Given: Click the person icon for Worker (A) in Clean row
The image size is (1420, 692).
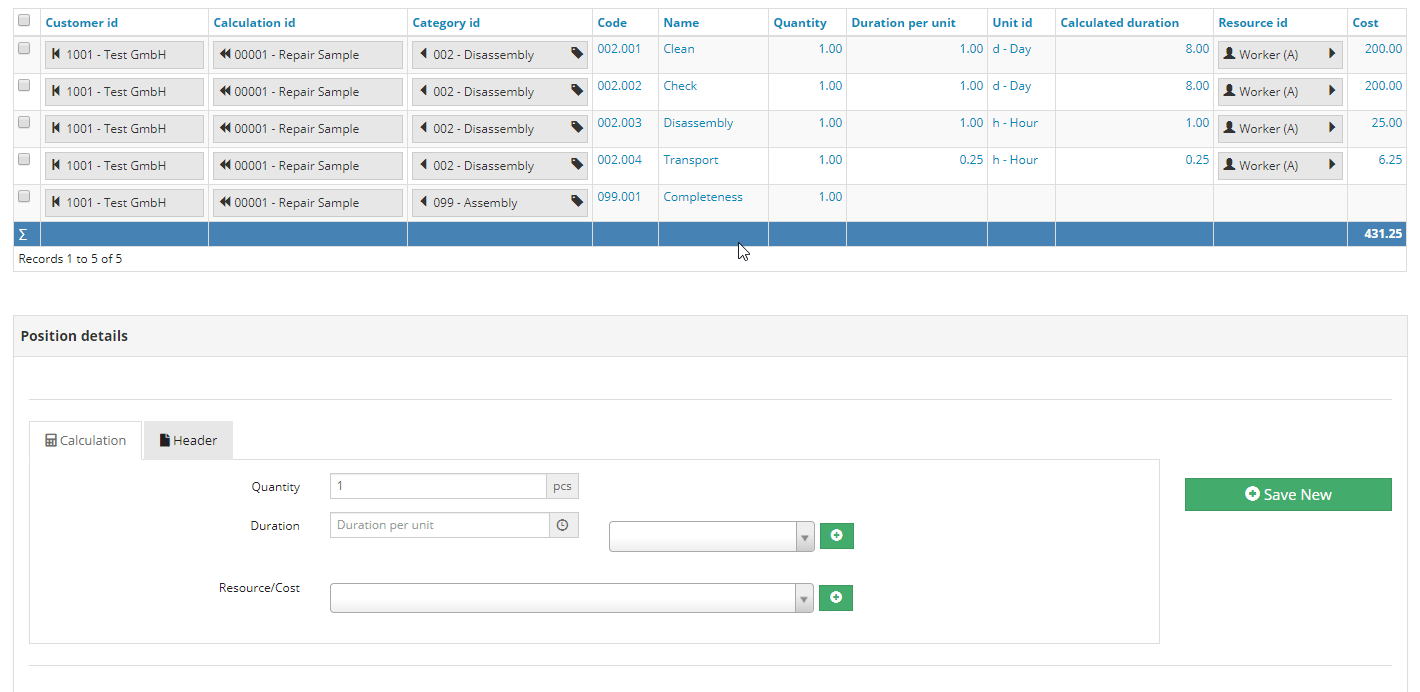Looking at the screenshot, I should click(1229, 54).
